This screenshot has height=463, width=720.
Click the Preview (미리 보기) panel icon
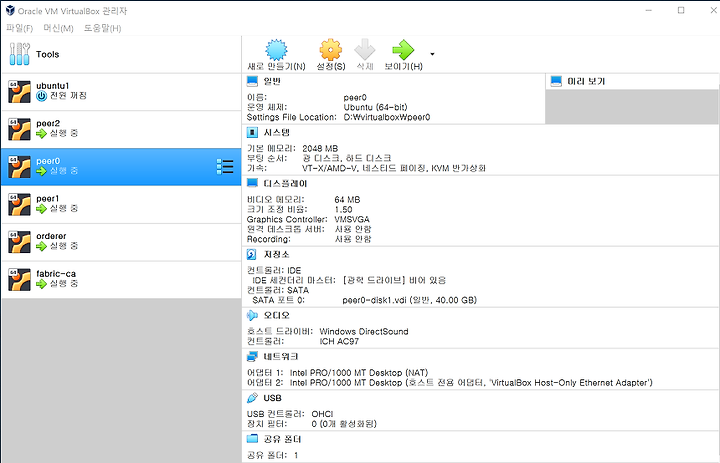pyautogui.click(x=556, y=81)
